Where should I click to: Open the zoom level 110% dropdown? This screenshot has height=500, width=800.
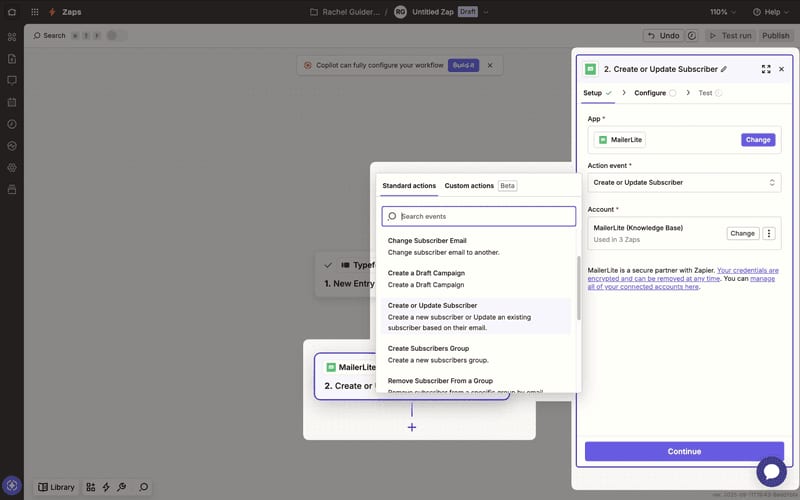pos(723,12)
